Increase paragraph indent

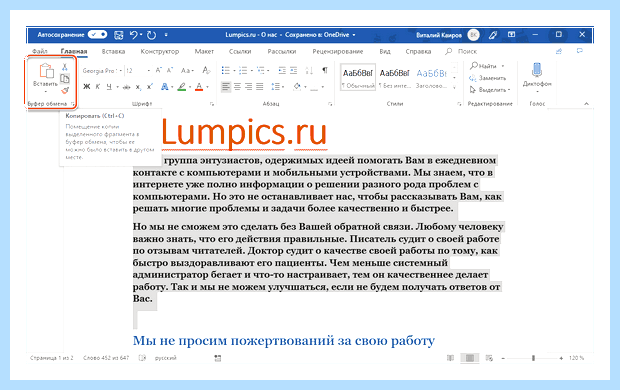coord(293,70)
